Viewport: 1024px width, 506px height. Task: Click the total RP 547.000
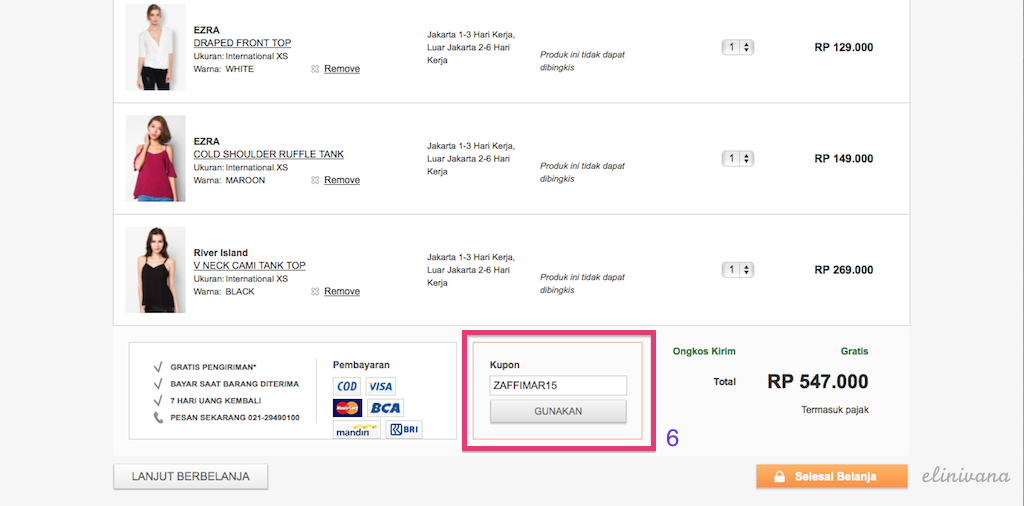[x=818, y=381]
